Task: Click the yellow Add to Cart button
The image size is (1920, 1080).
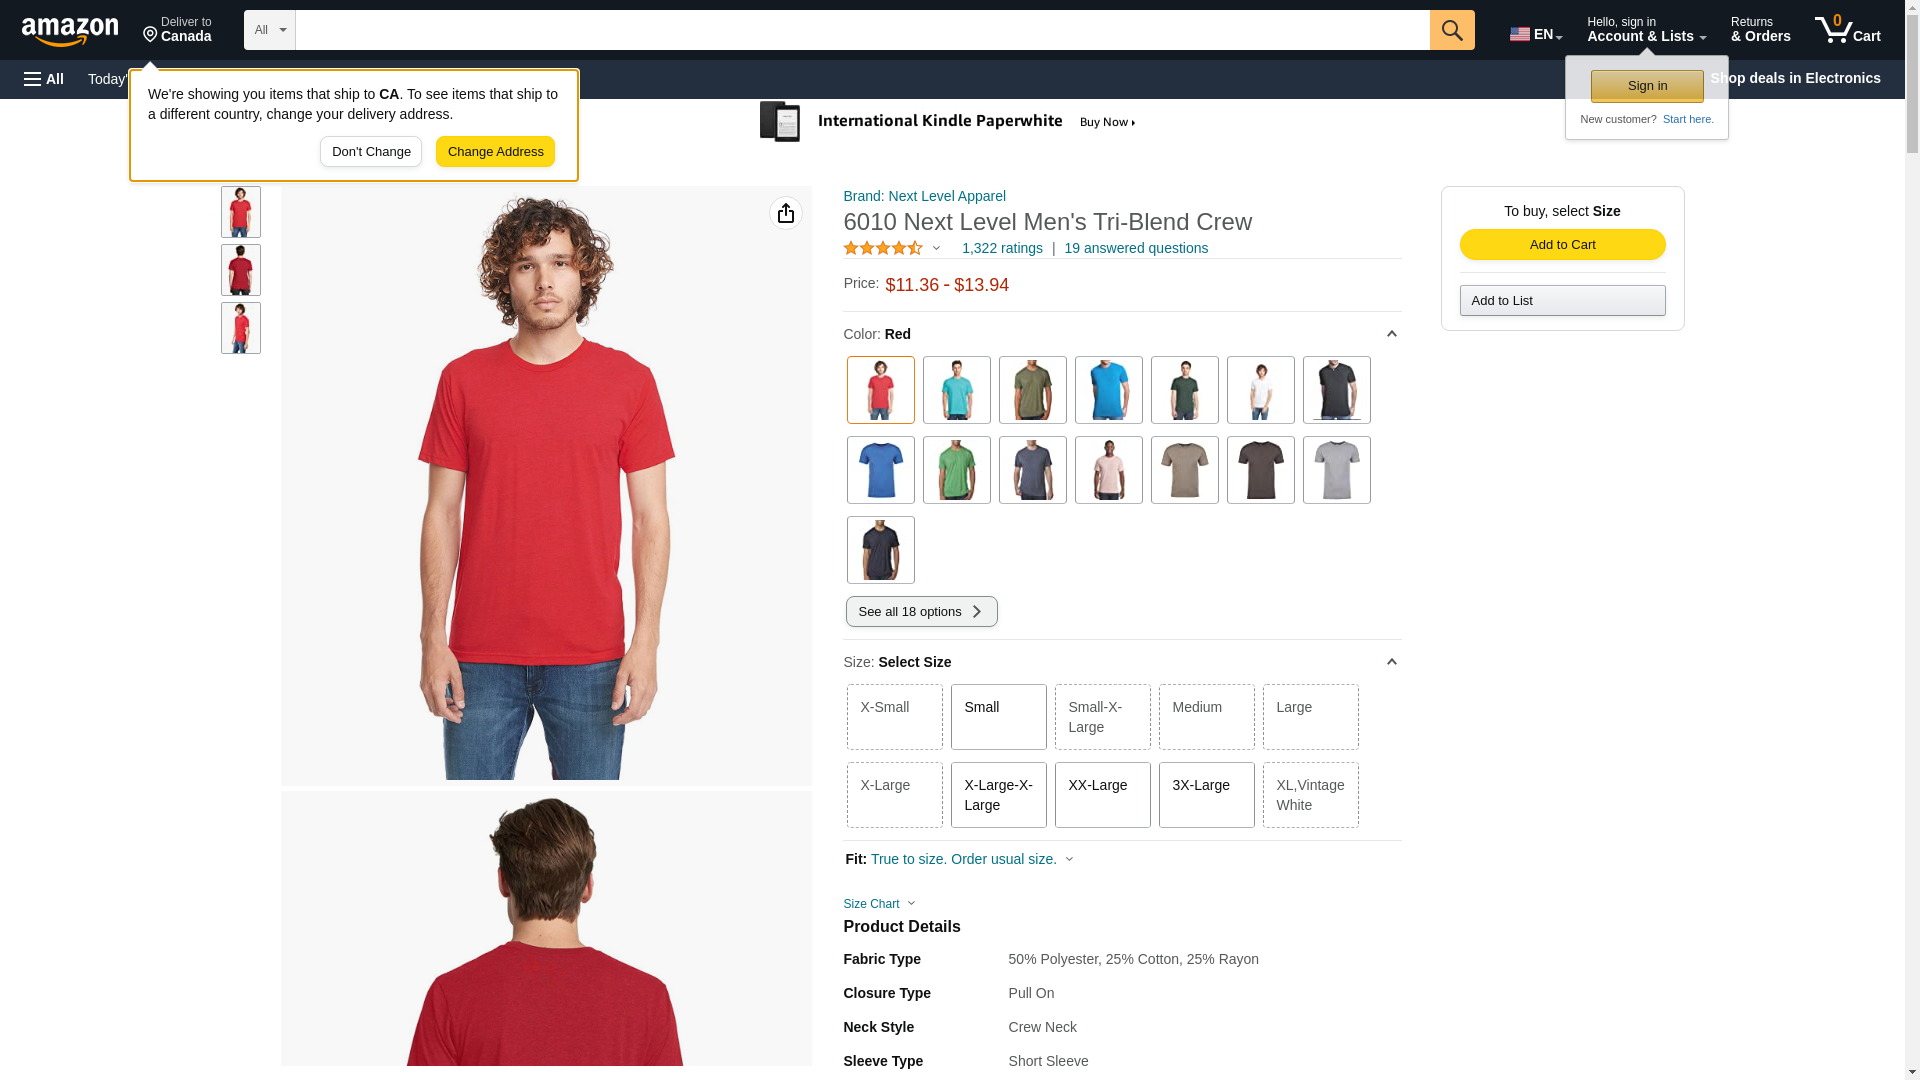Action: click(1562, 245)
